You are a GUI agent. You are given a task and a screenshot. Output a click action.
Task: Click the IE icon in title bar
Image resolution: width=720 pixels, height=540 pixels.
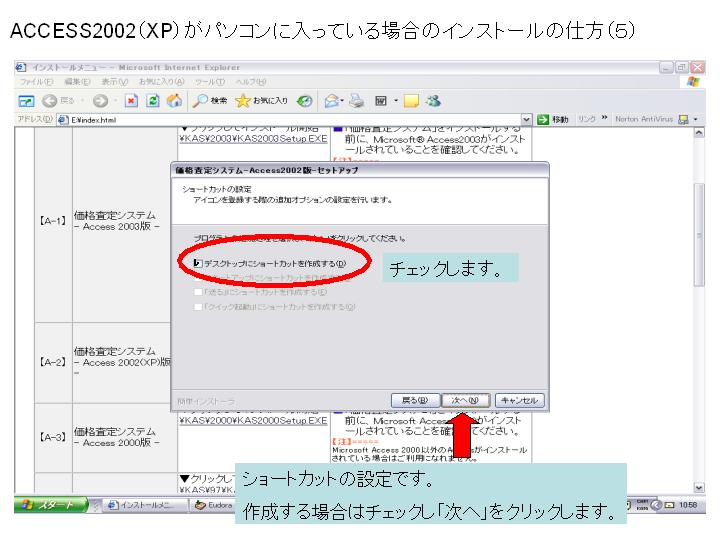21,68
